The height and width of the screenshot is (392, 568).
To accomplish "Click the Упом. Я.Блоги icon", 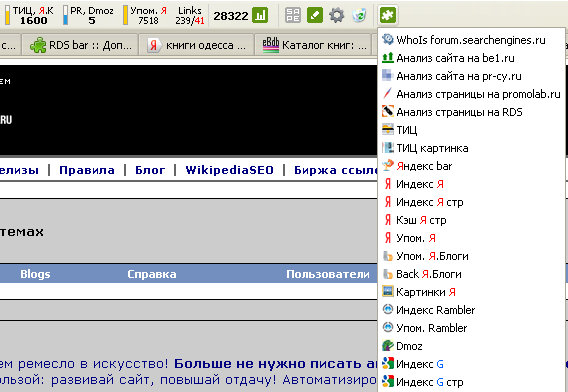I will [x=388, y=256].
